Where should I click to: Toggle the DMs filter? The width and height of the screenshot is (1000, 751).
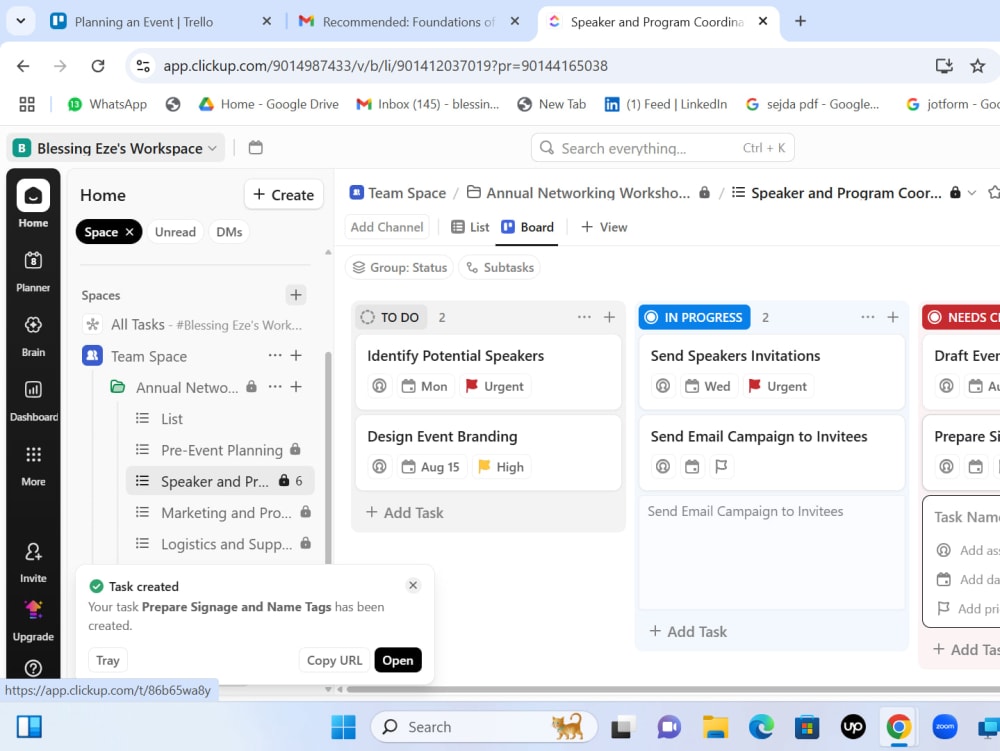coord(229,232)
